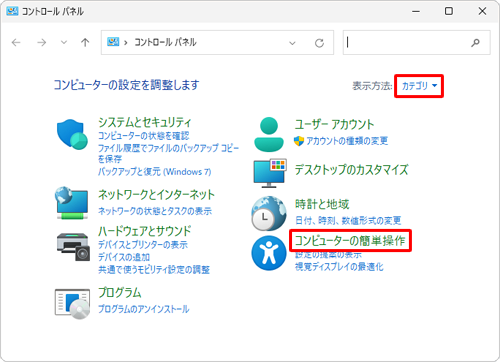Minimize the Control Panel window
The image size is (500, 362).
tap(416, 11)
